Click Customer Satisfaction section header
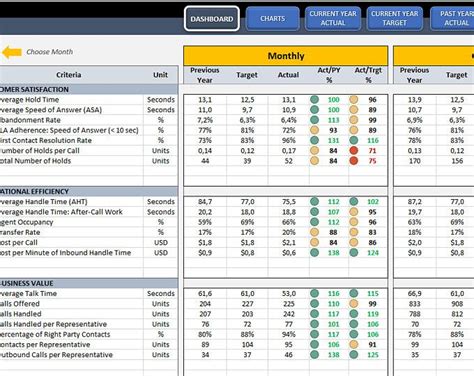Viewport: 474px width, 376px height. coord(89,89)
